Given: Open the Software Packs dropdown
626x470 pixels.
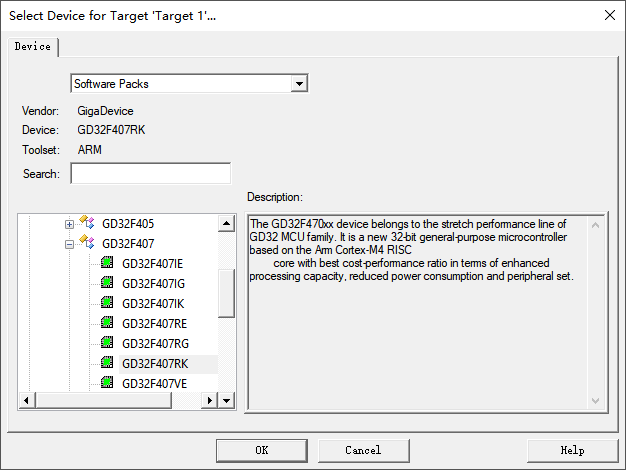Looking at the screenshot, I should point(299,84).
